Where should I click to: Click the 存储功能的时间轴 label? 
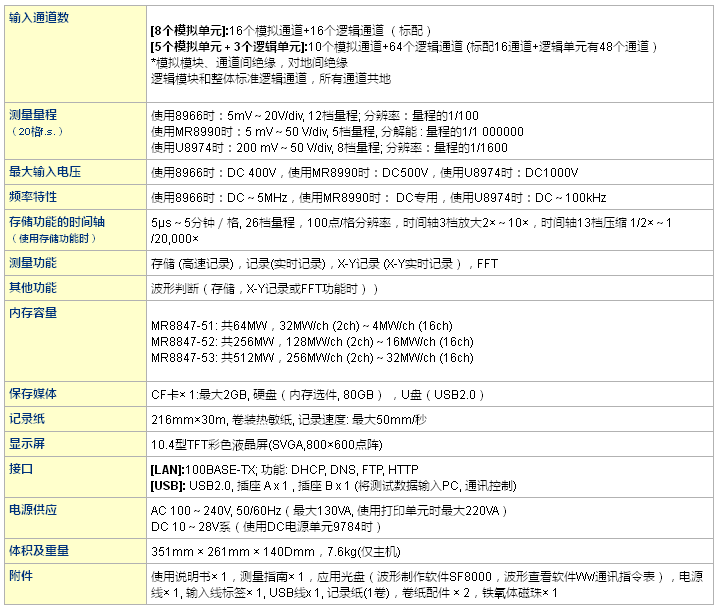coord(57,222)
